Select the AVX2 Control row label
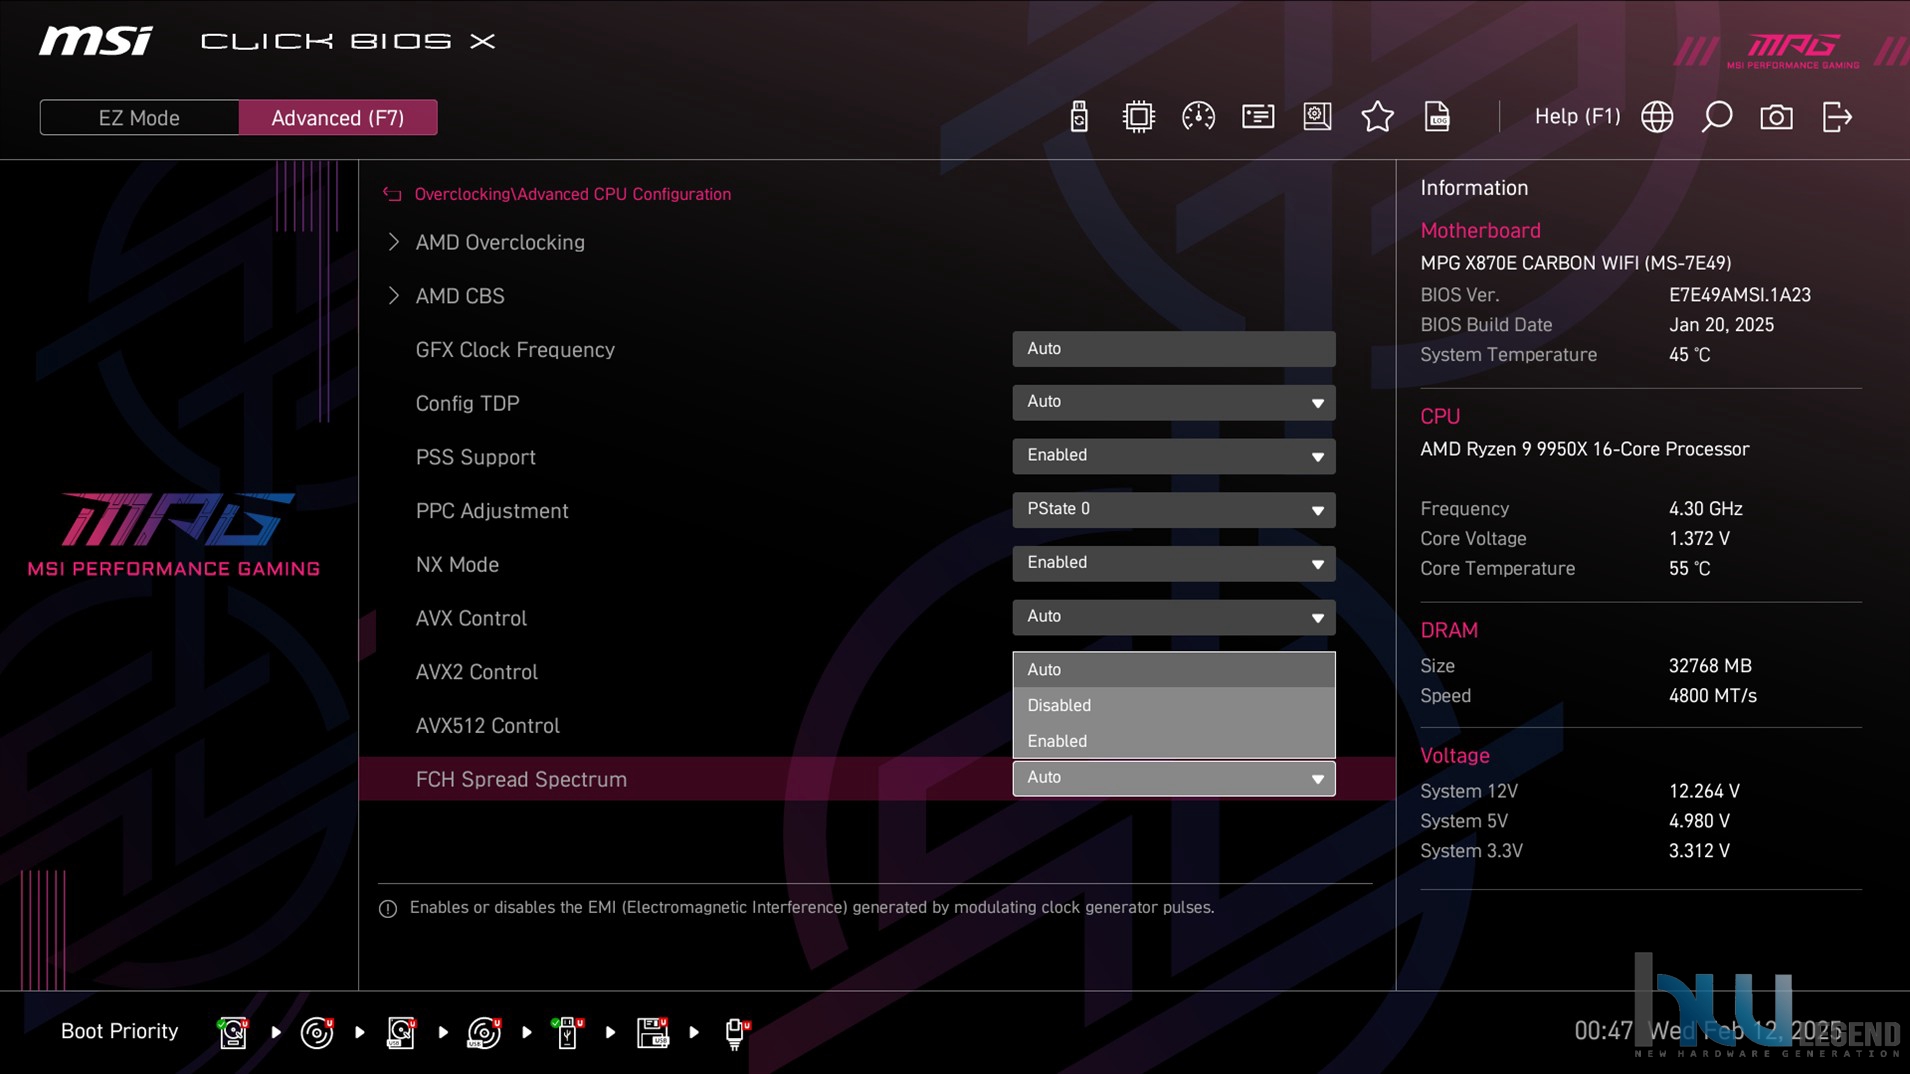The width and height of the screenshot is (1910, 1074). pyautogui.click(x=477, y=672)
